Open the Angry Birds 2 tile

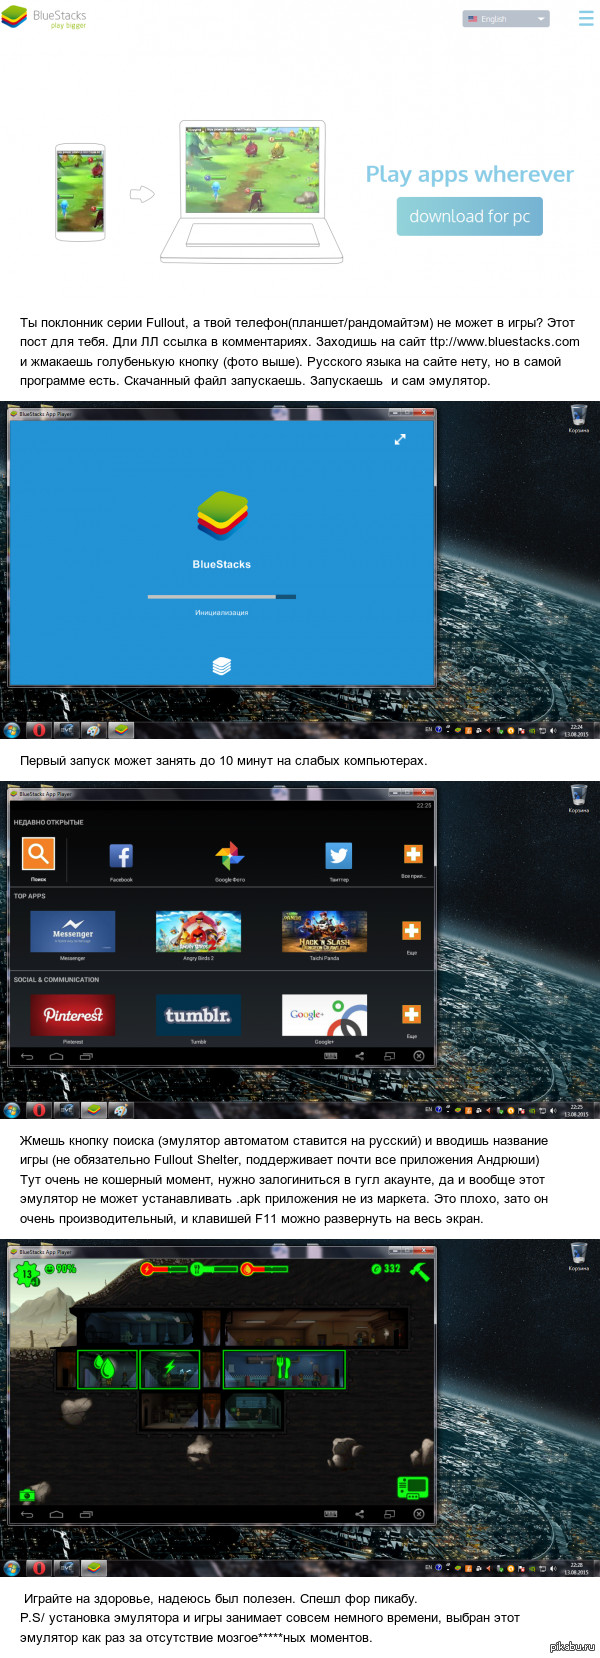point(198,931)
